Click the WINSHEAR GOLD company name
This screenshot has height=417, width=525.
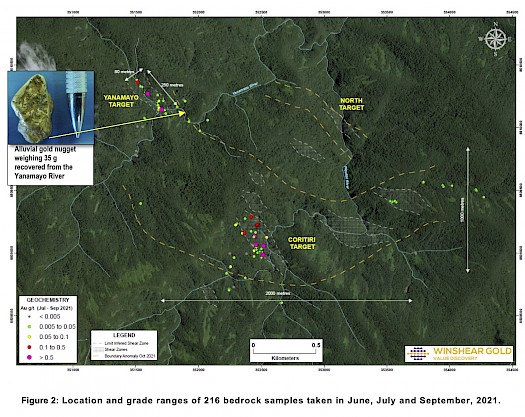[x=472, y=351]
